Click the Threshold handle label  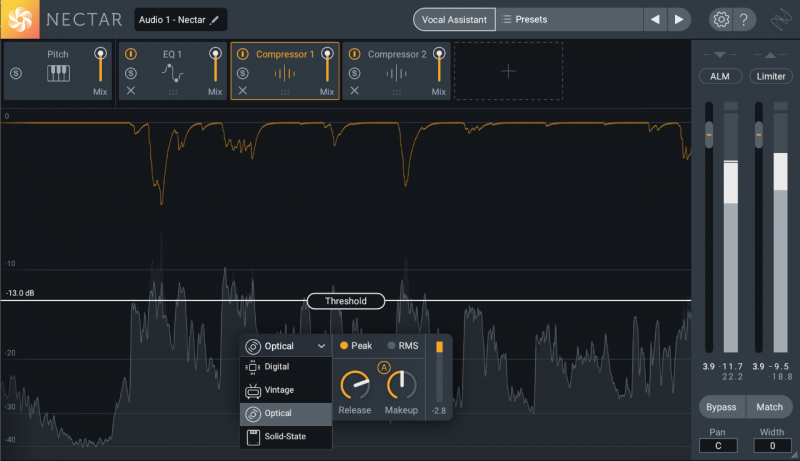[346, 301]
